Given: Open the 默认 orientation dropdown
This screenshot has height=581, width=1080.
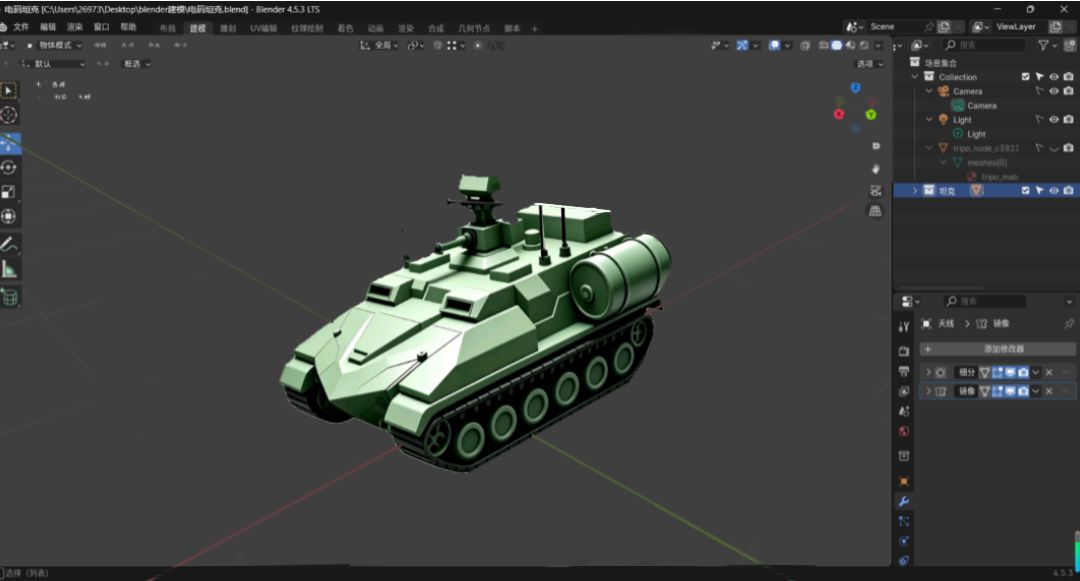Looking at the screenshot, I should coord(52,64).
